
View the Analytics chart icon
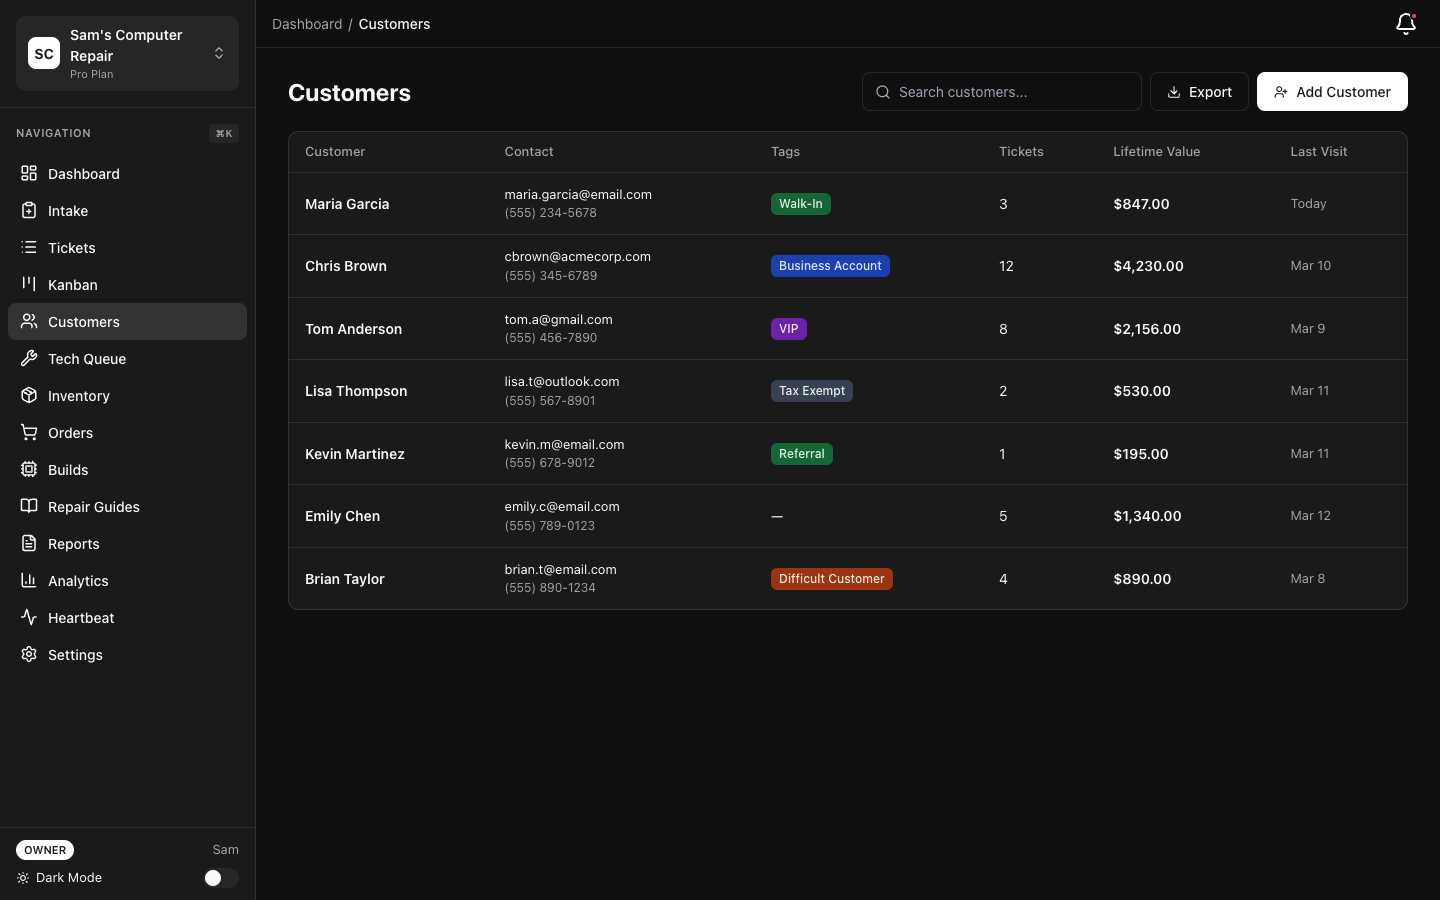(x=29, y=580)
